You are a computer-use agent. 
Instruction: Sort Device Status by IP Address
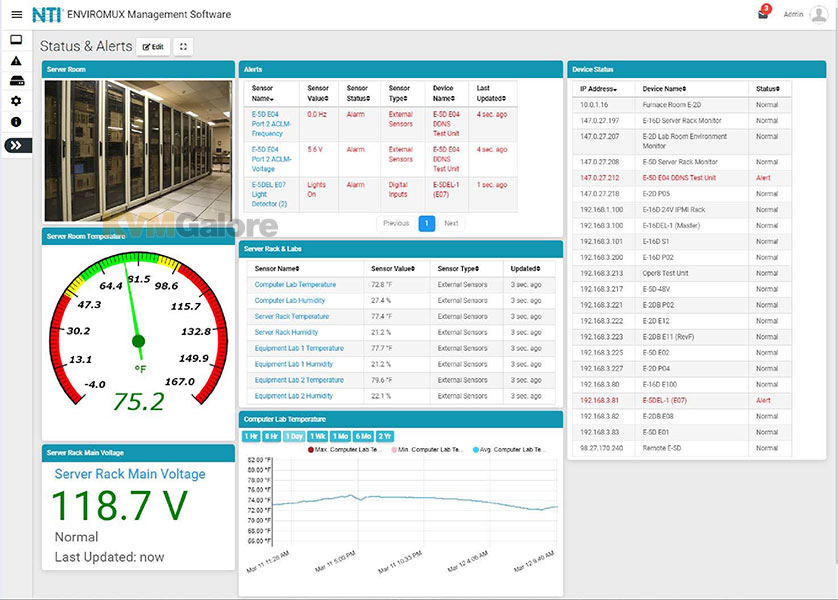tap(599, 89)
